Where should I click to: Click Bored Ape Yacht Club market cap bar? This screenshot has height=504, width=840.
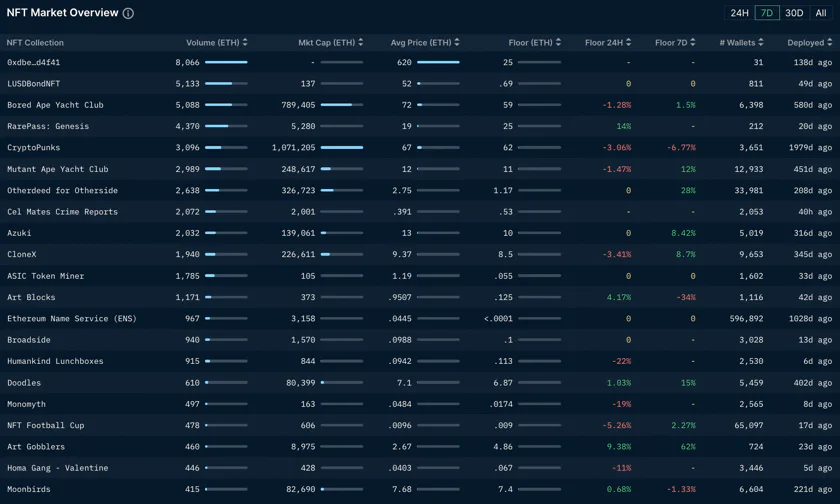(x=342, y=105)
